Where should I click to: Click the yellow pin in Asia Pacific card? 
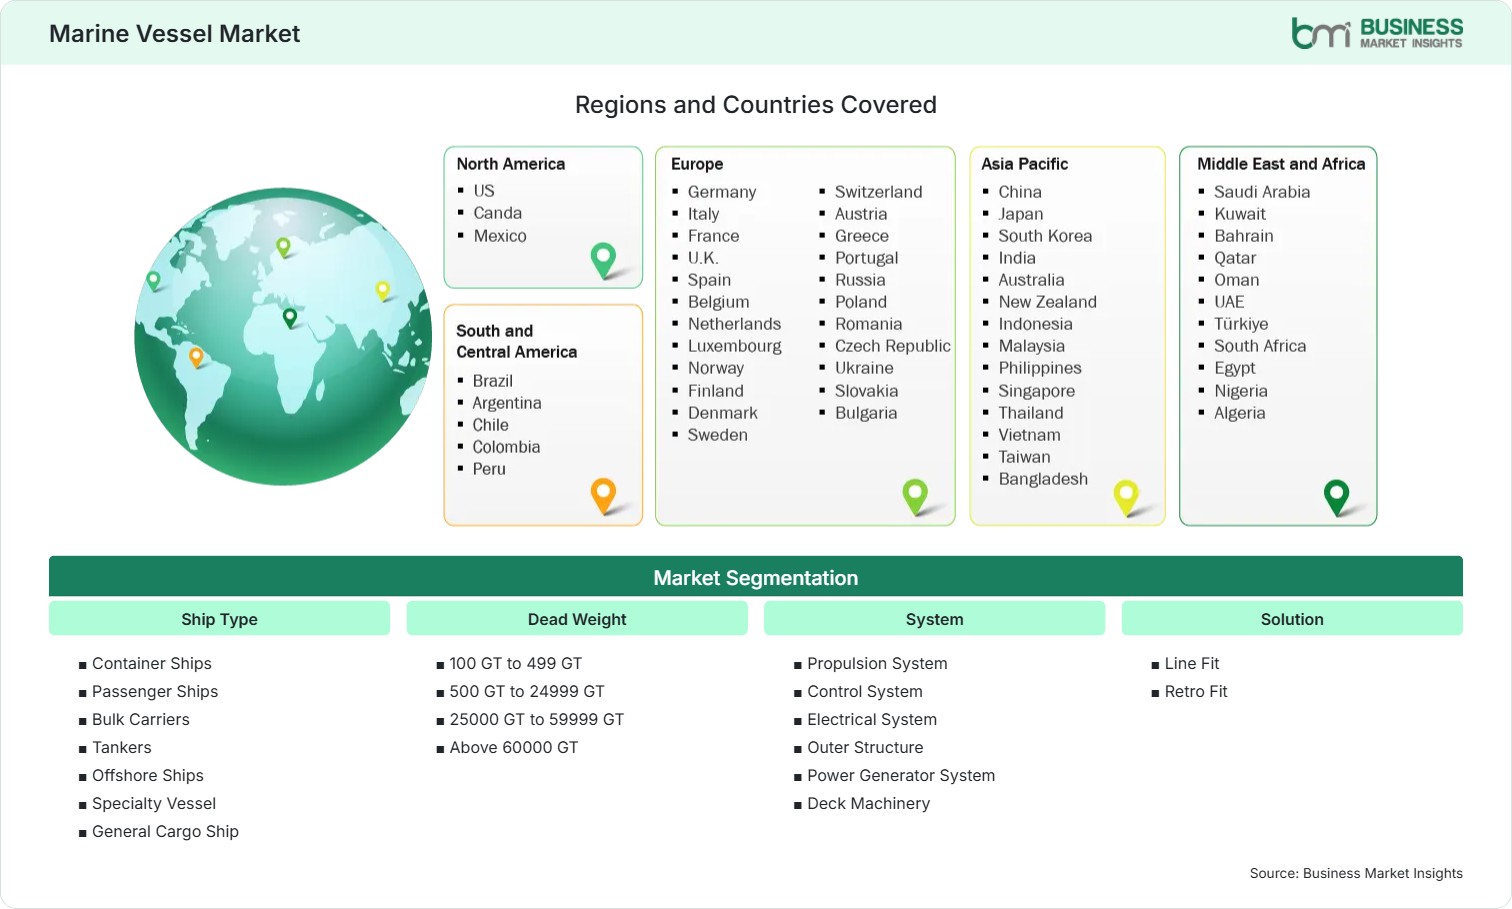tap(1126, 497)
